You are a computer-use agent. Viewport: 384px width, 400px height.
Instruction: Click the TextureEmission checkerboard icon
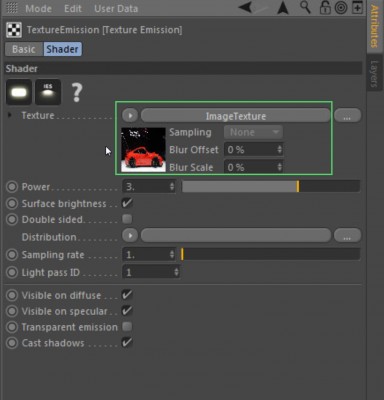14,30
